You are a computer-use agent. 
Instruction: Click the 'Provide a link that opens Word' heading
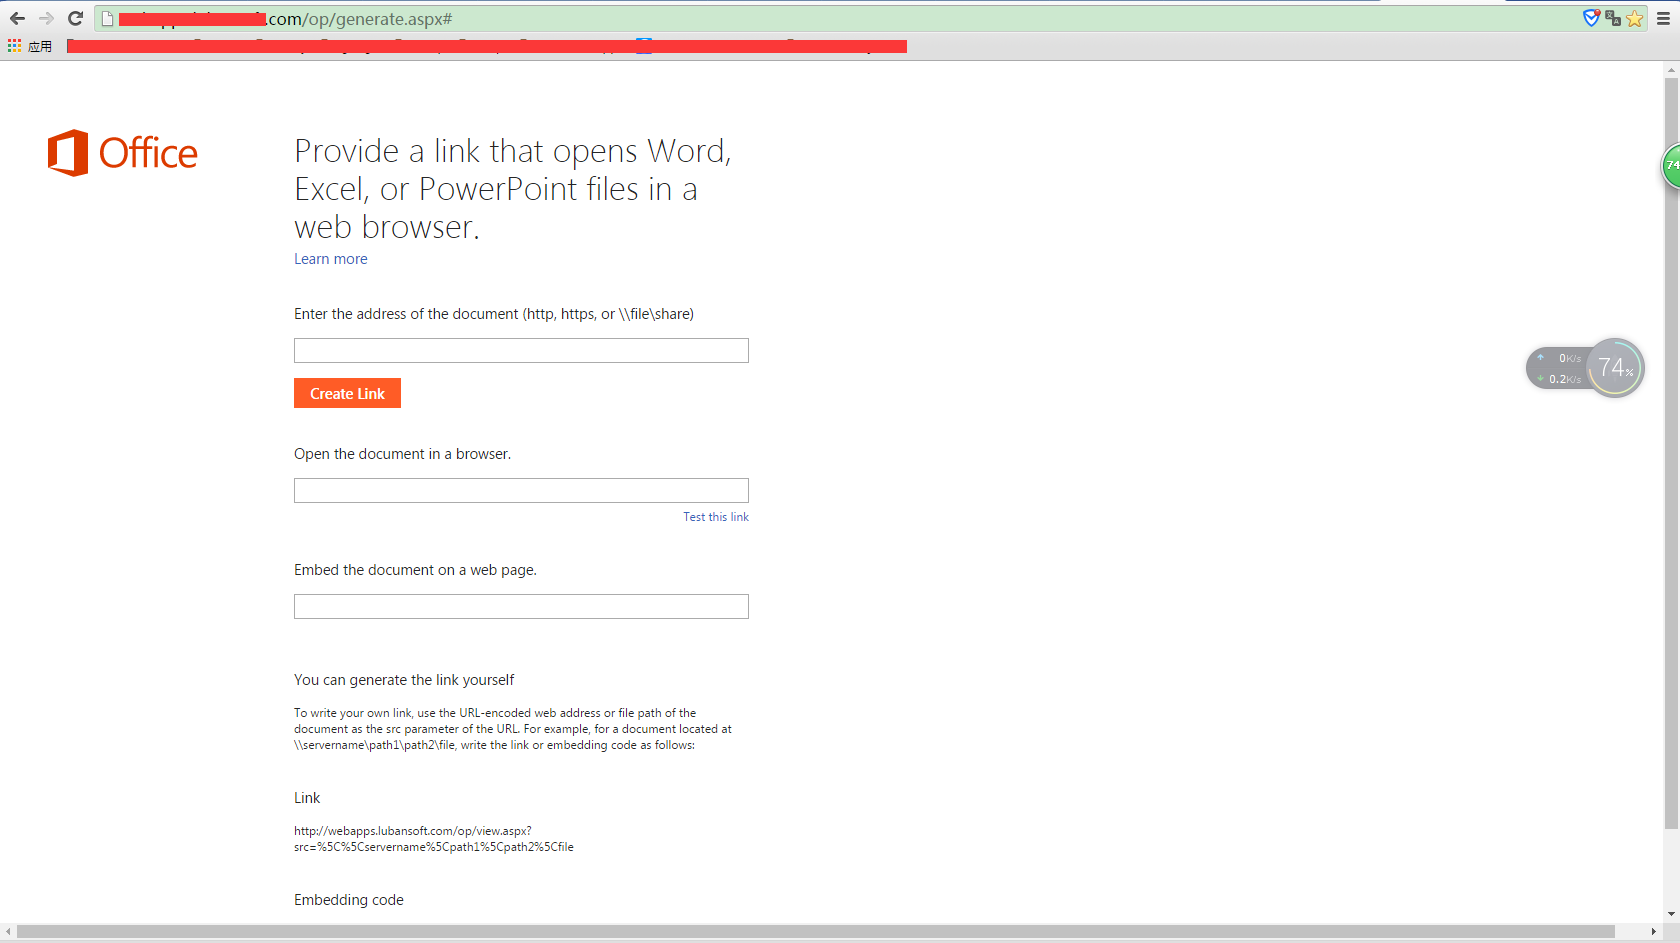coord(513,189)
